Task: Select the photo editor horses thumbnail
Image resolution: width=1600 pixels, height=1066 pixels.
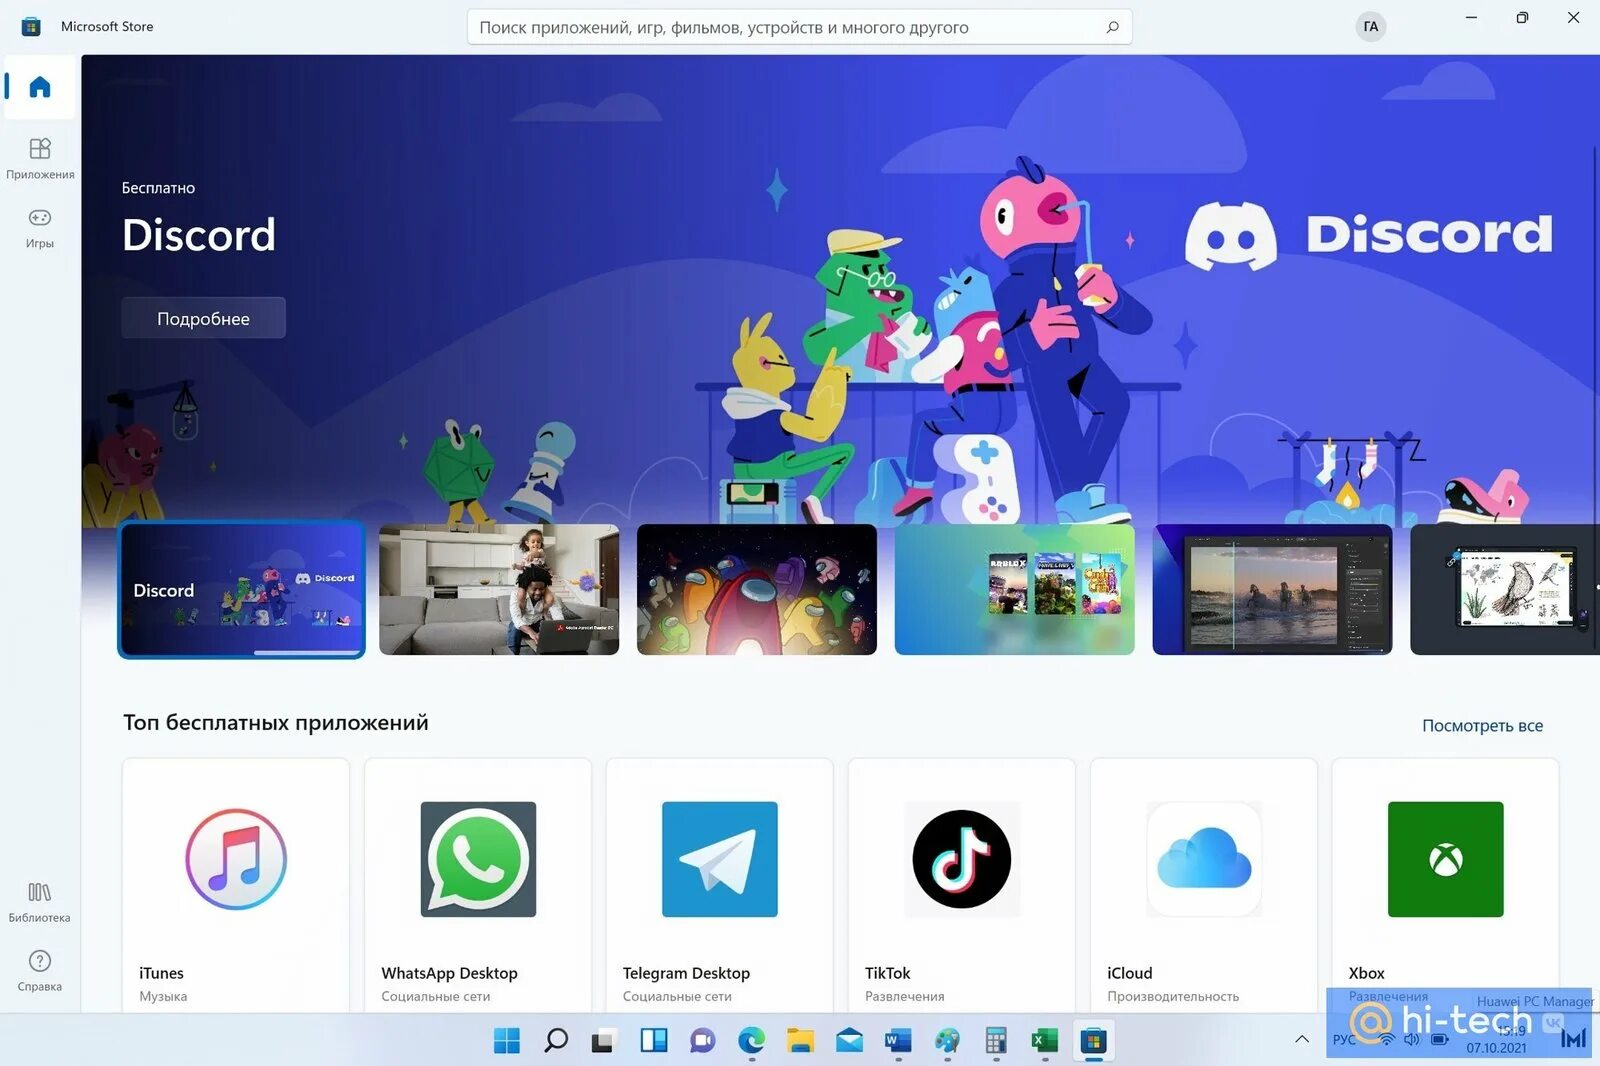Action: click(1272, 590)
